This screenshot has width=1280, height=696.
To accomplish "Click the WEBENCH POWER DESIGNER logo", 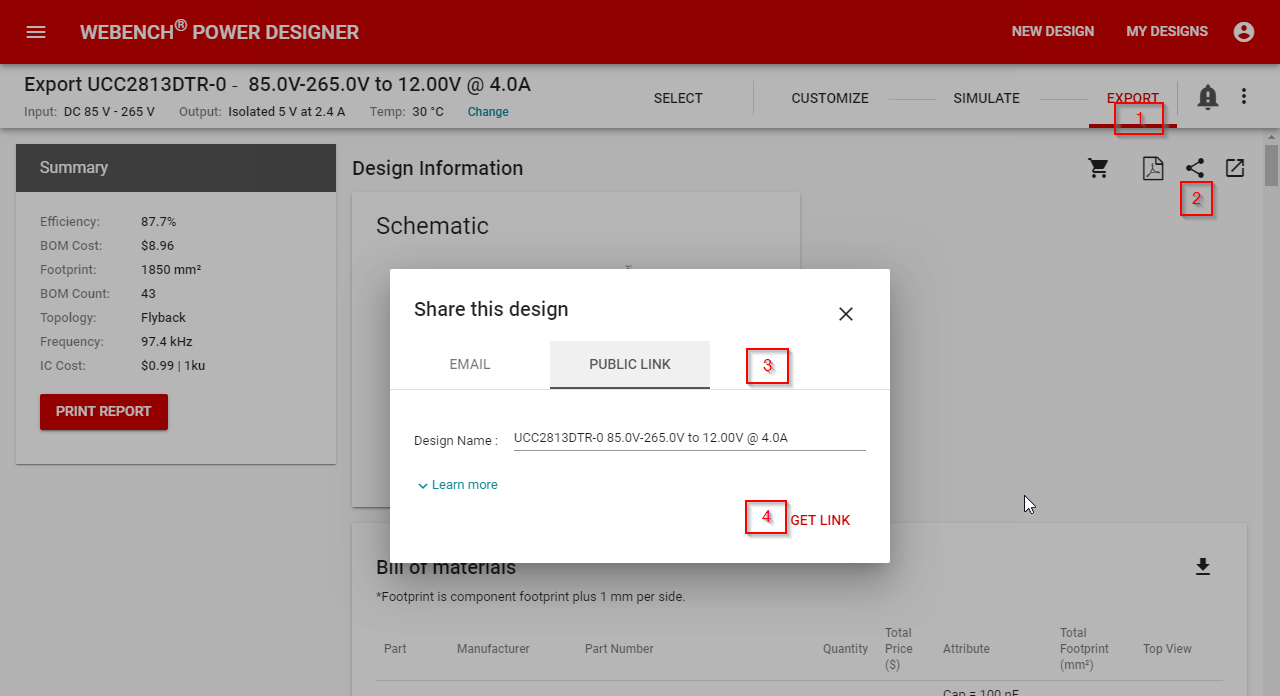I will (x=219, y=31).
